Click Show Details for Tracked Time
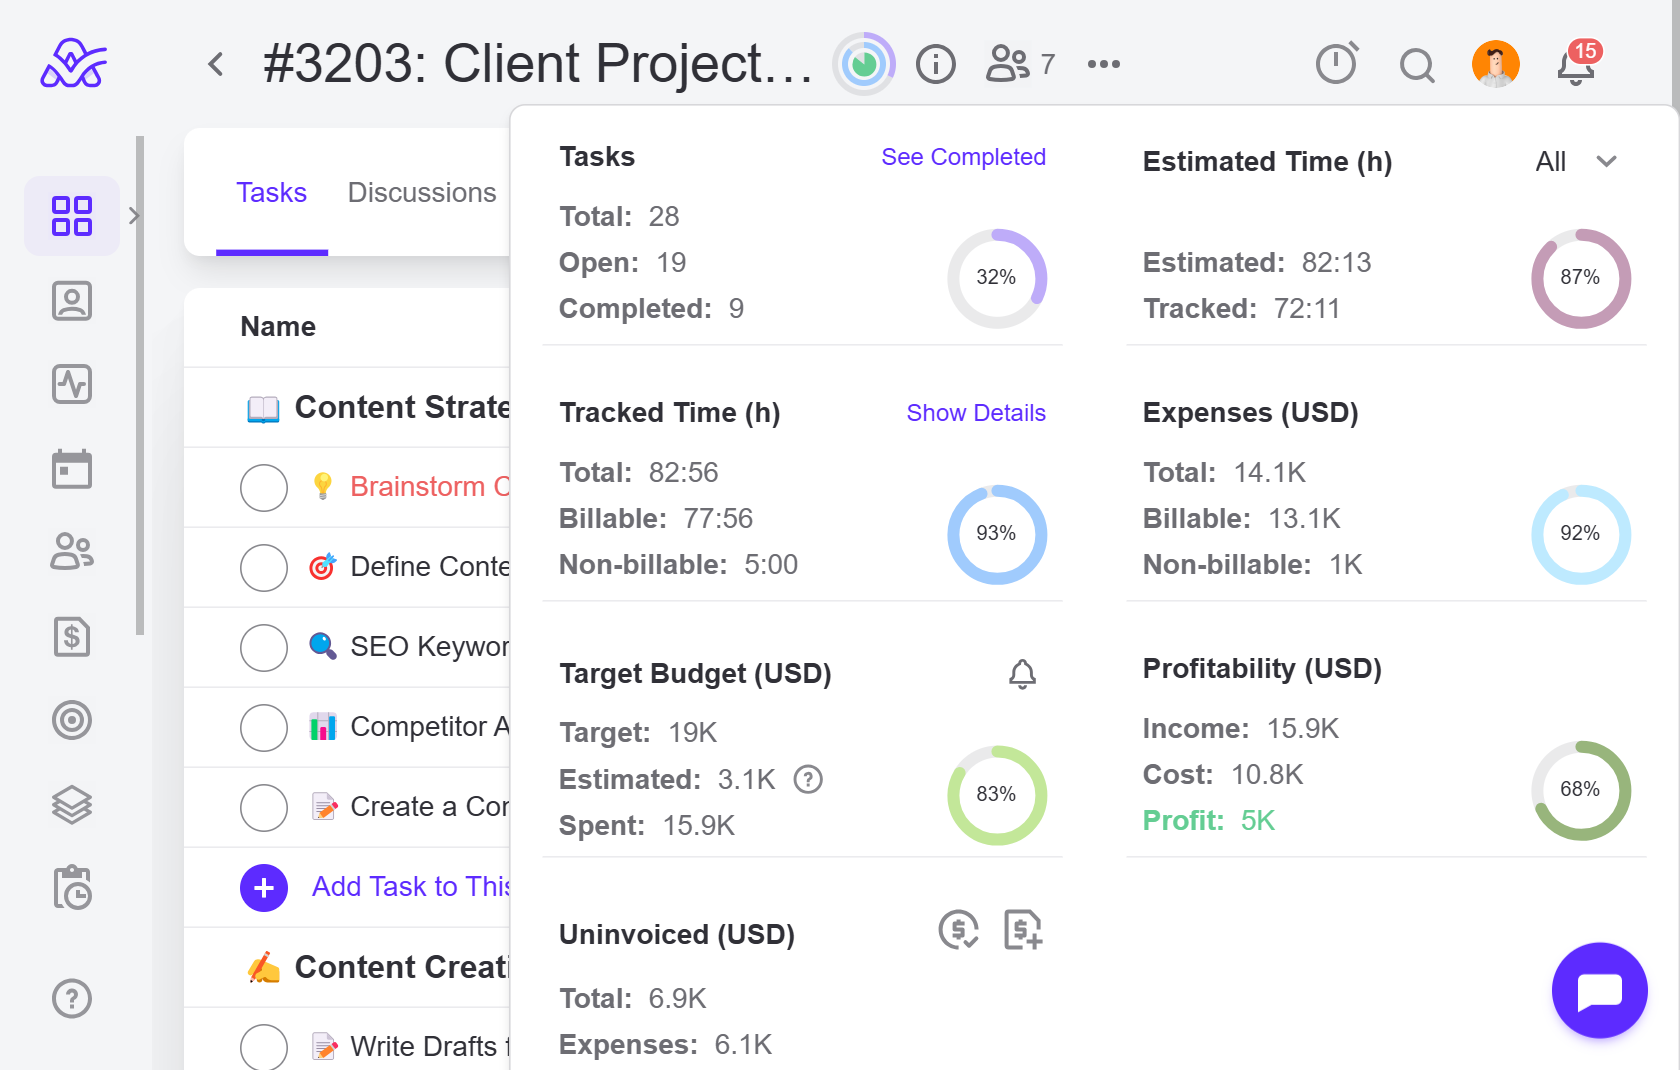Viewport: 1680px width, 1070px height. tap(975, 413)
